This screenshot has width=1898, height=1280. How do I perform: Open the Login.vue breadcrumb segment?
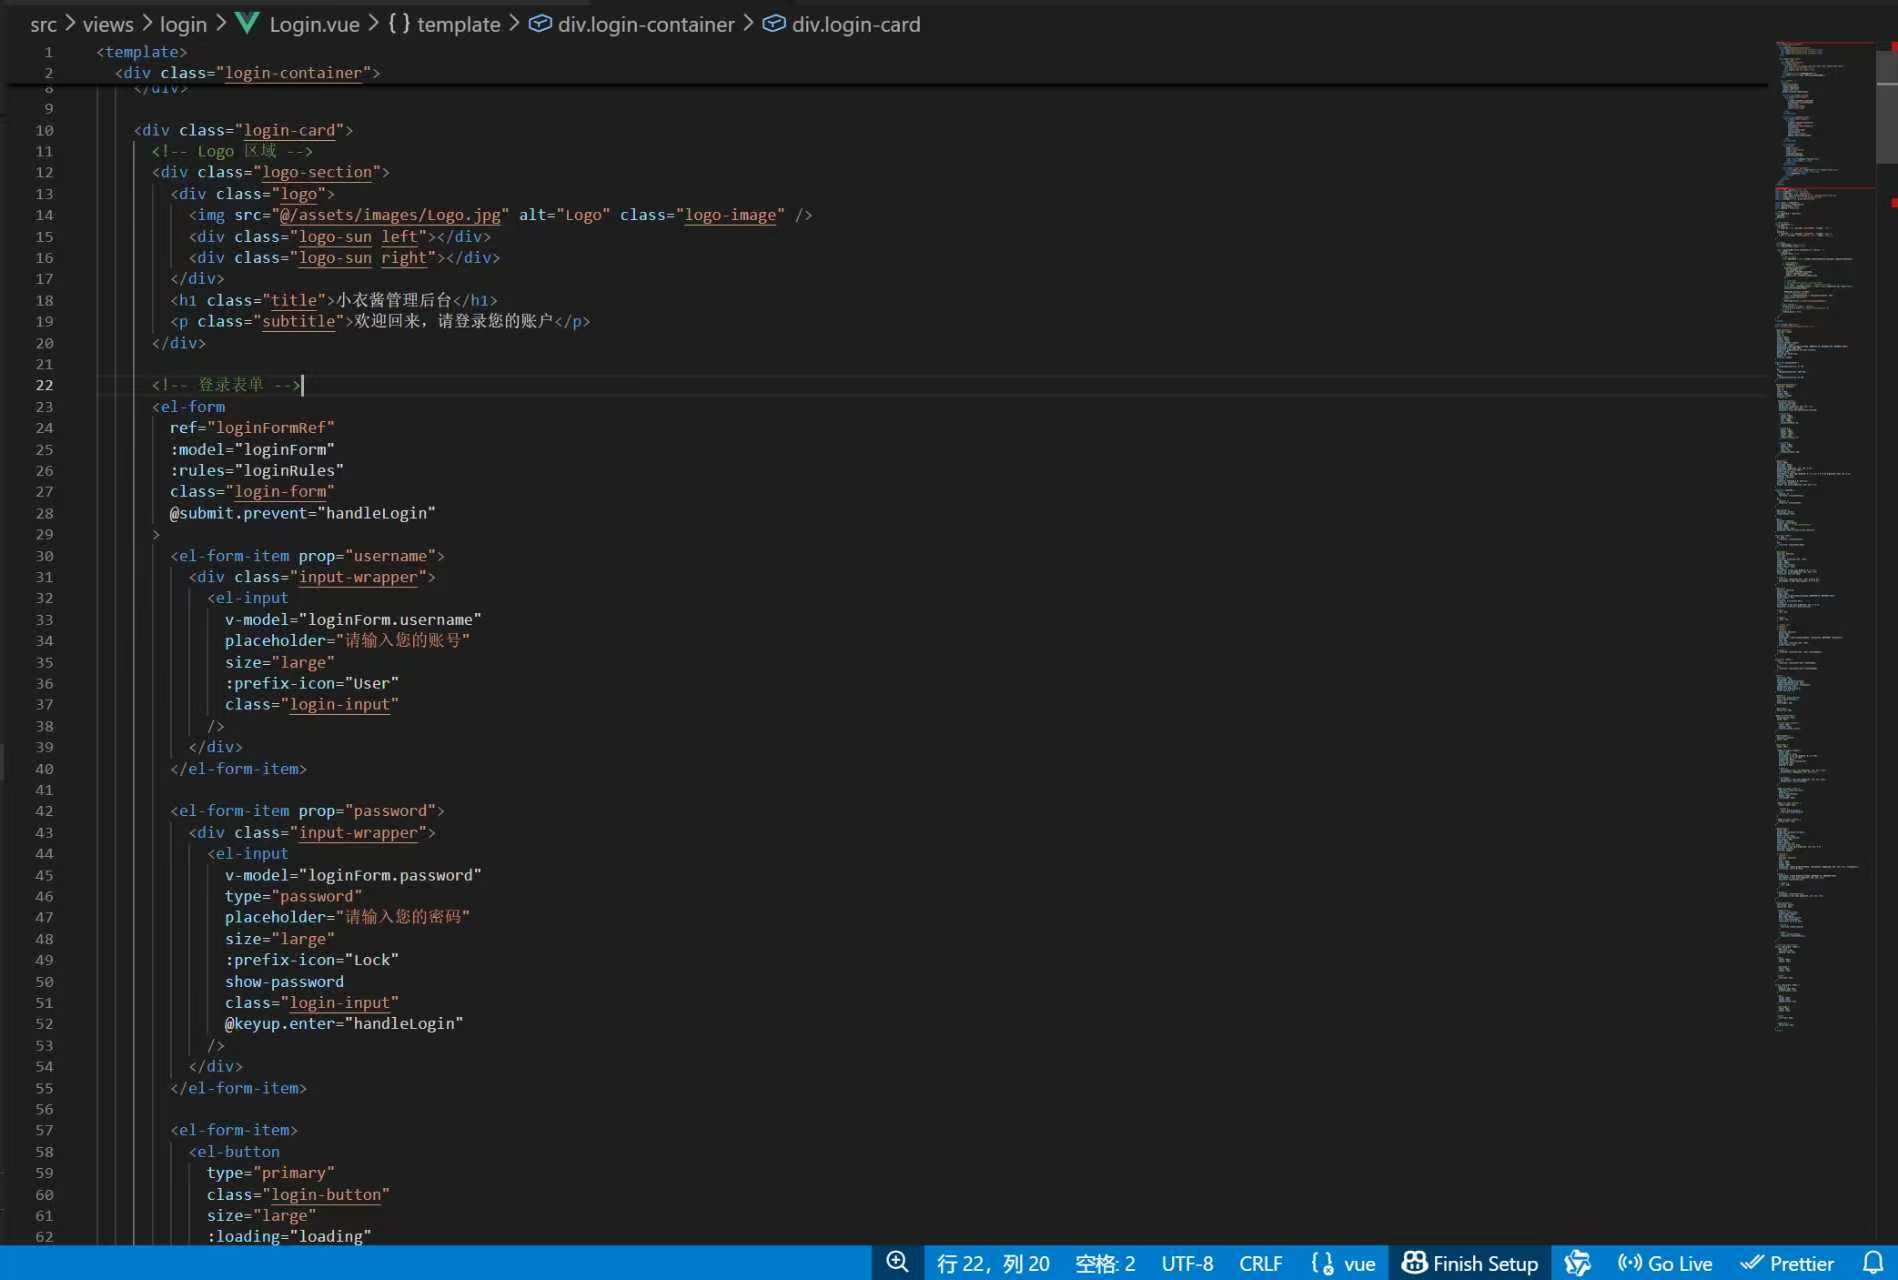(314, 24)
